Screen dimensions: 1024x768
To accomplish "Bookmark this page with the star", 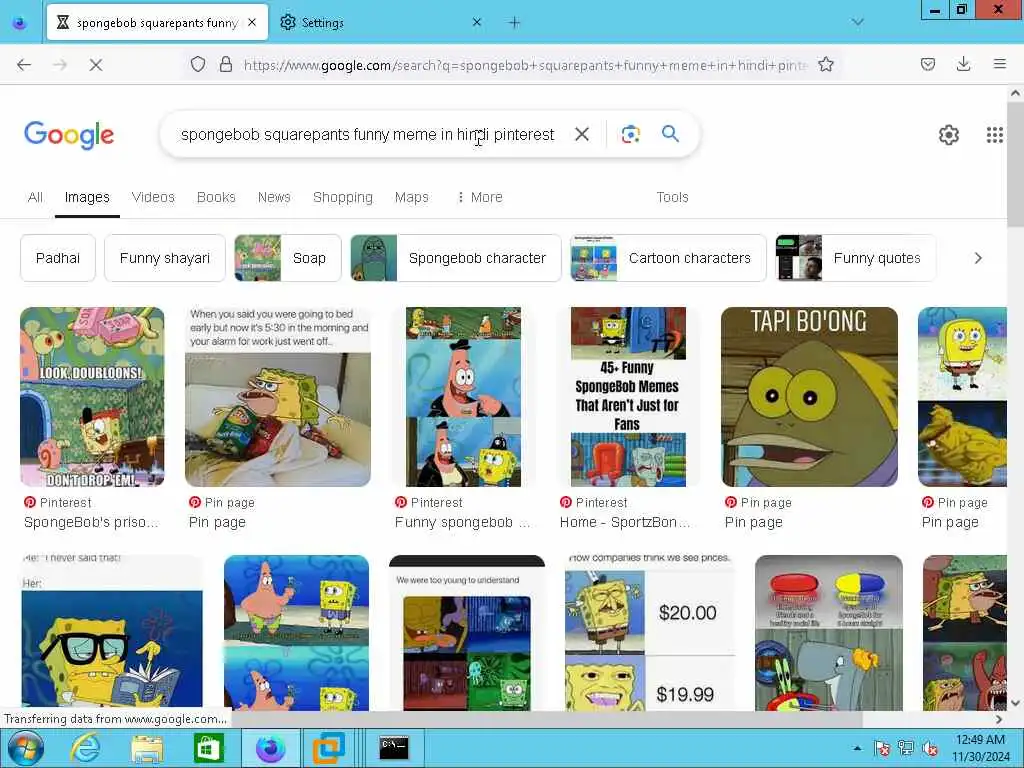I will pos(825,64).
